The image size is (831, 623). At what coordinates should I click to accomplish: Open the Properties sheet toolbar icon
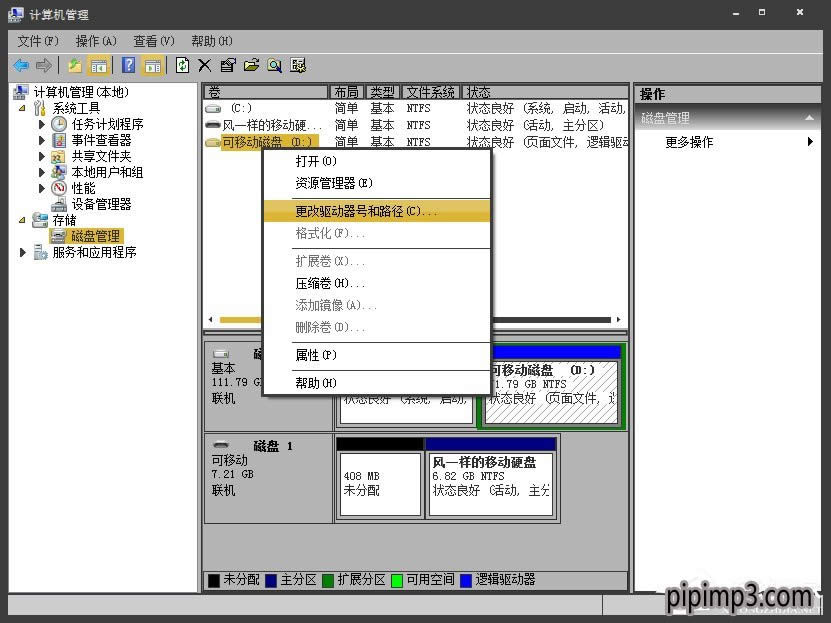(230, 65)
